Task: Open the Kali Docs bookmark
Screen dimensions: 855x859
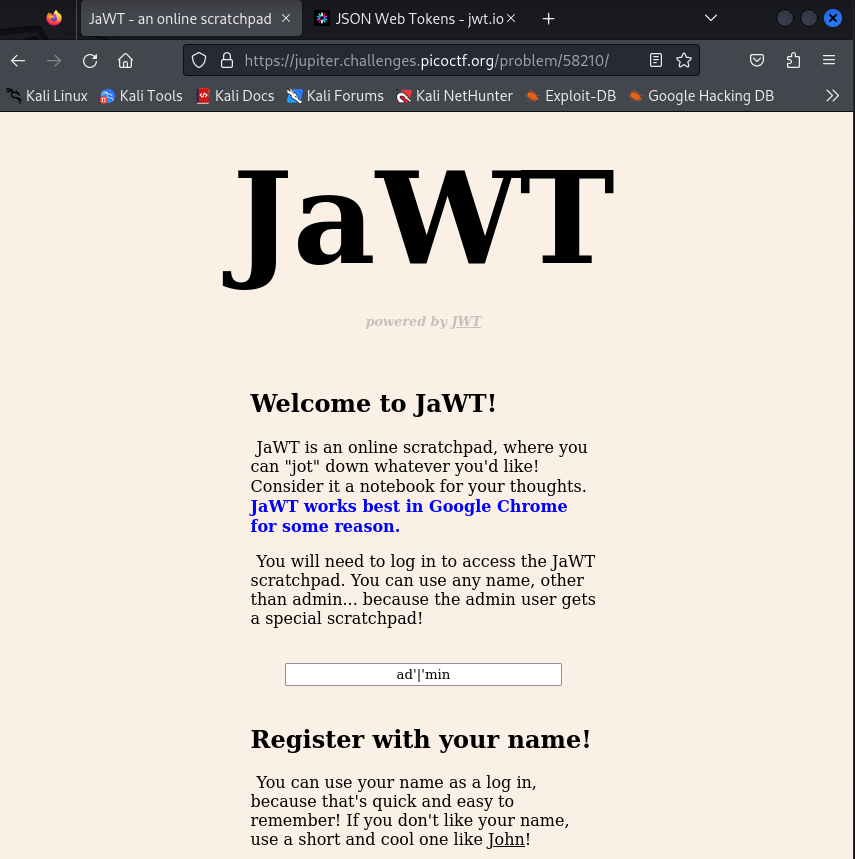Action: (236, 96)
